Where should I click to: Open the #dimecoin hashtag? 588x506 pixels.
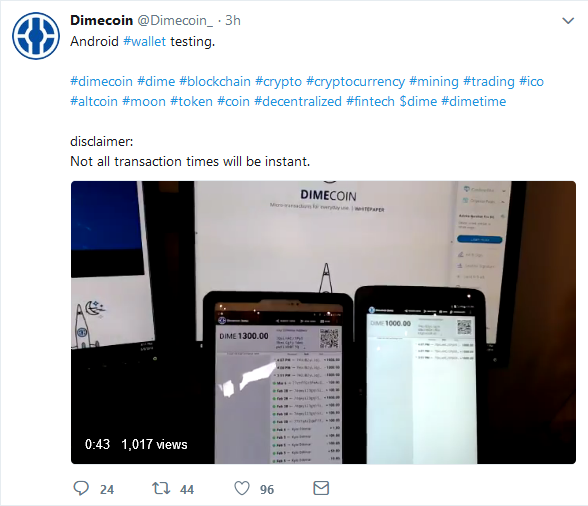click(x=101, y=81)
